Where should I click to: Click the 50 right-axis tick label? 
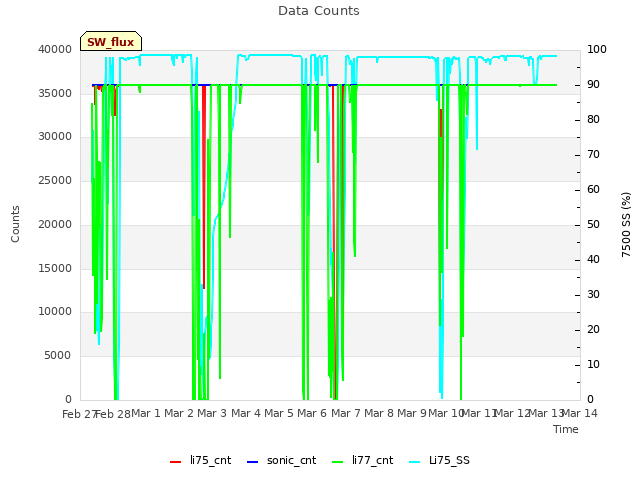(593, 224)
